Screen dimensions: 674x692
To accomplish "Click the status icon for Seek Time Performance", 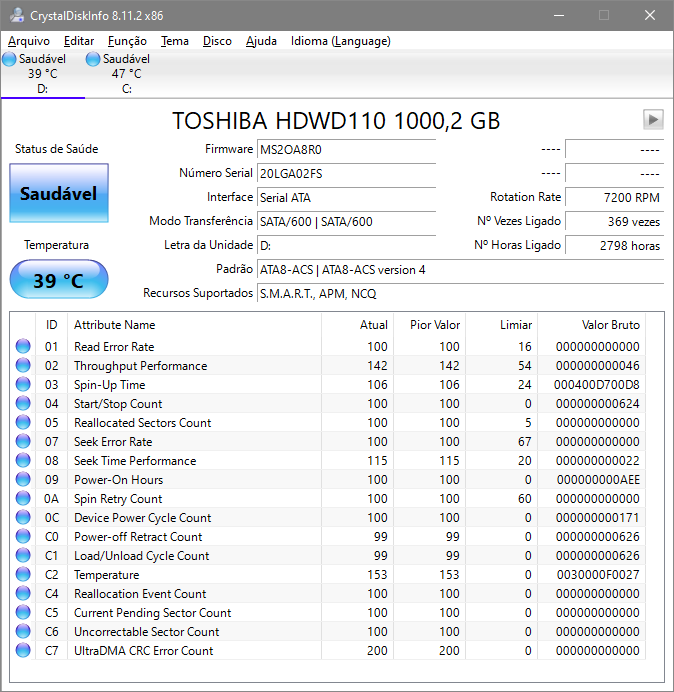I will [x=23, y=460].
